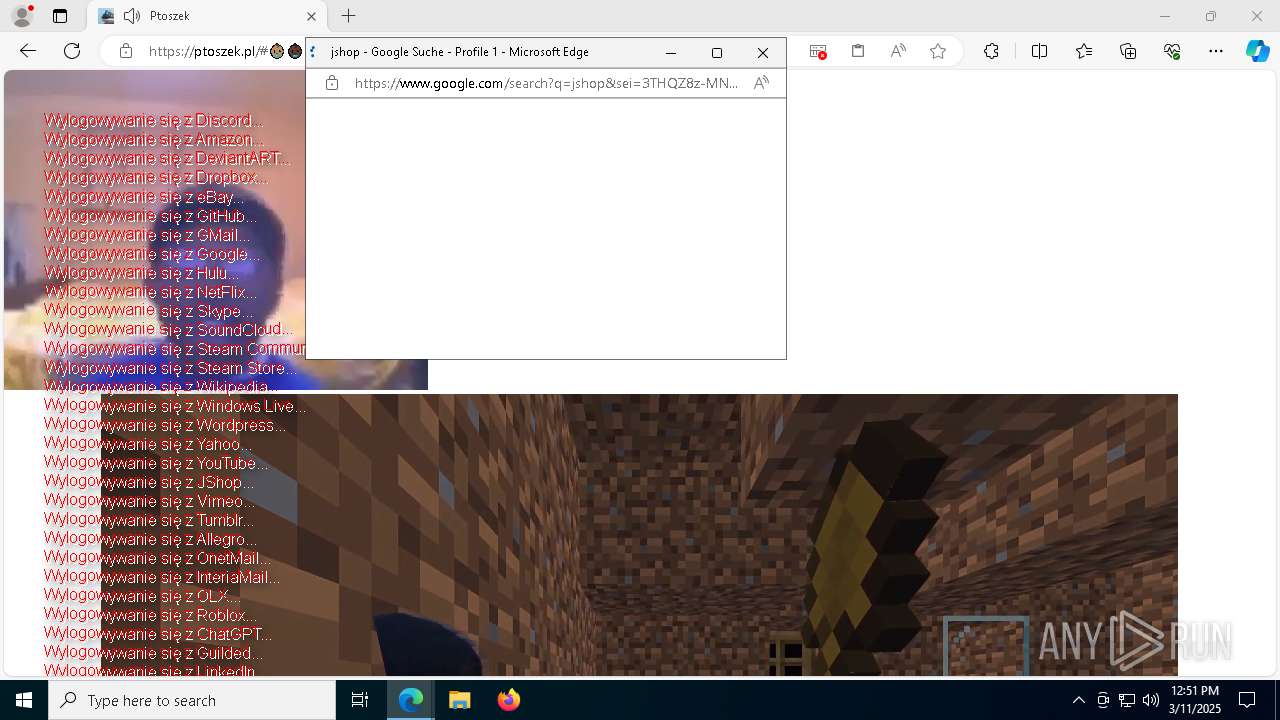Click 'Wylogowywanie się z Steam Store...' text
The image size is (1280, 720).
coord(170,368)
